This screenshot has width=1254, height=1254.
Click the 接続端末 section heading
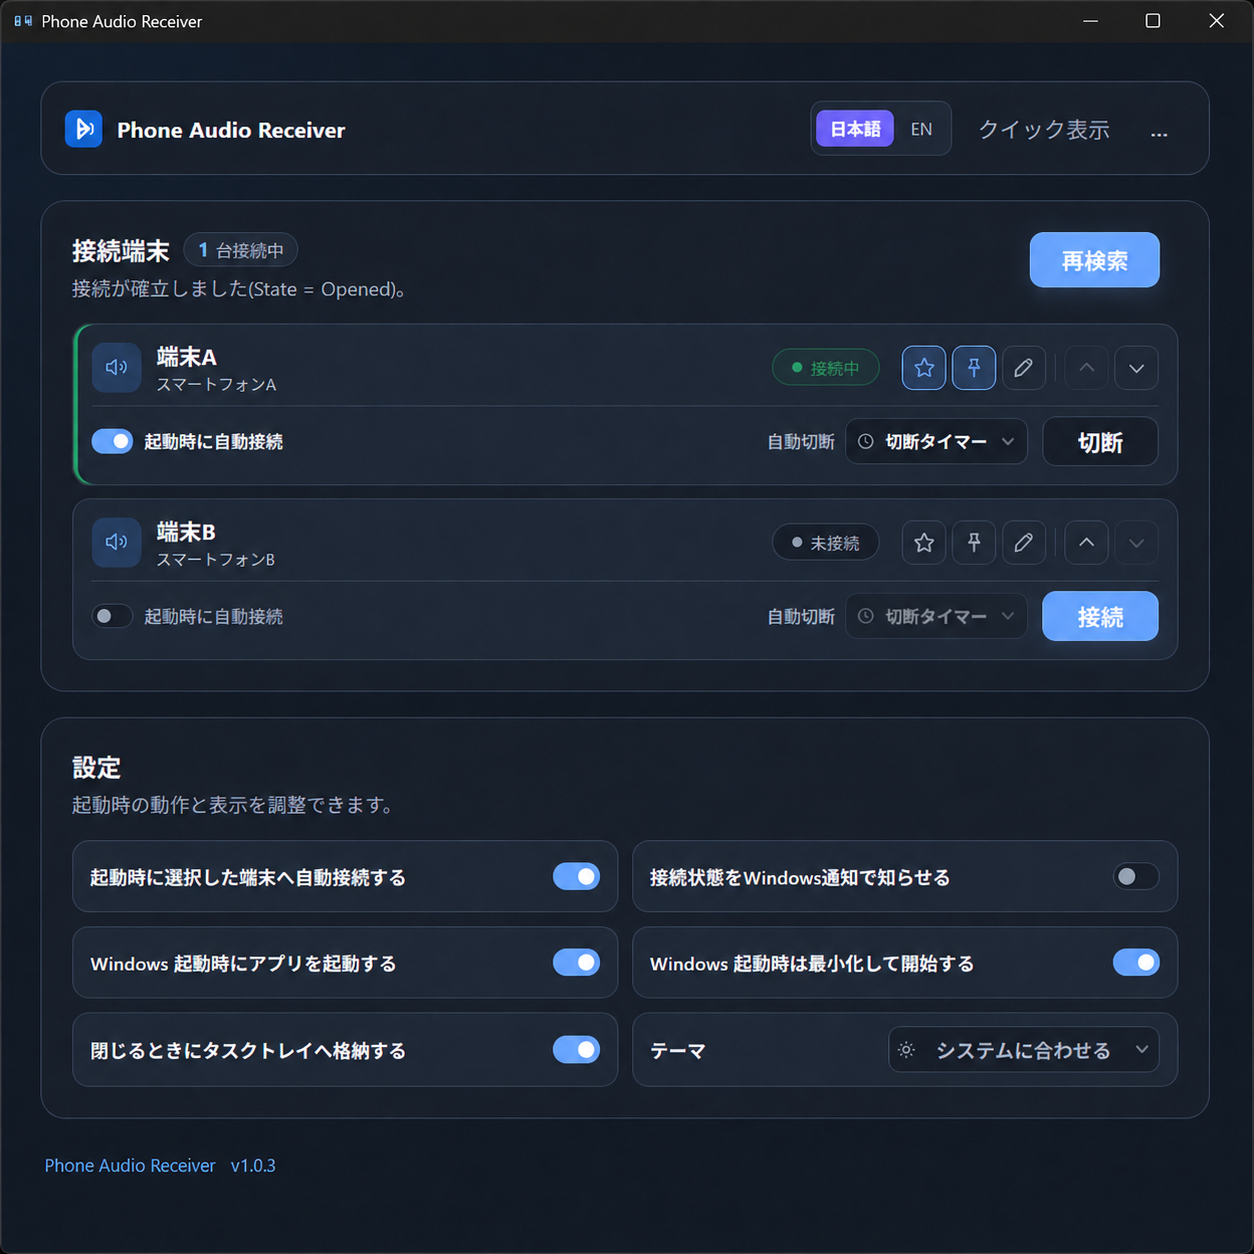pyautogui.click(x=121, y=251)
